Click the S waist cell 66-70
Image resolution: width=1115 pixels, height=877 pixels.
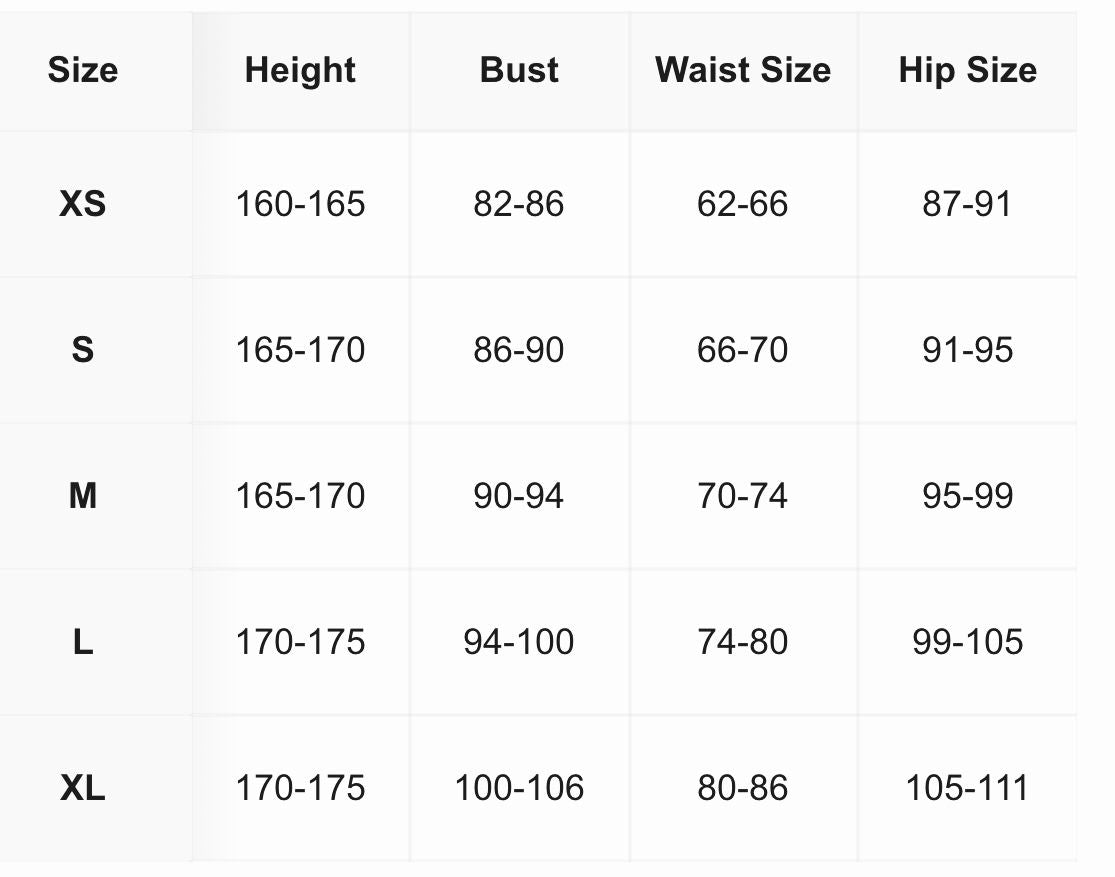pos(743,350)
